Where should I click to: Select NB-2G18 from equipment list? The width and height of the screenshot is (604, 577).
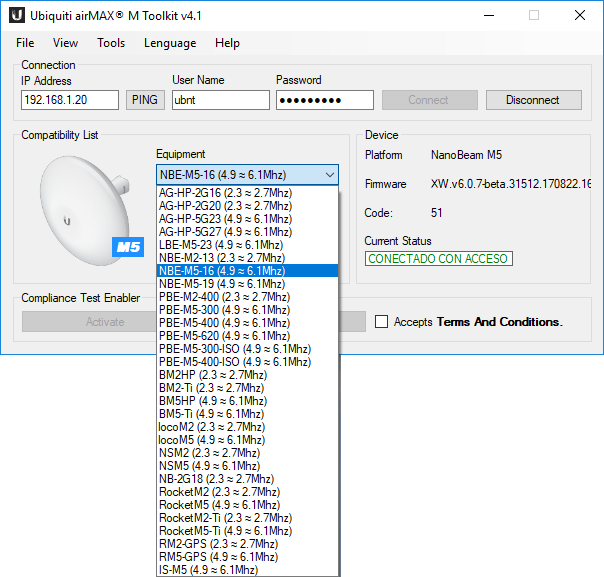tap(248, 479)
